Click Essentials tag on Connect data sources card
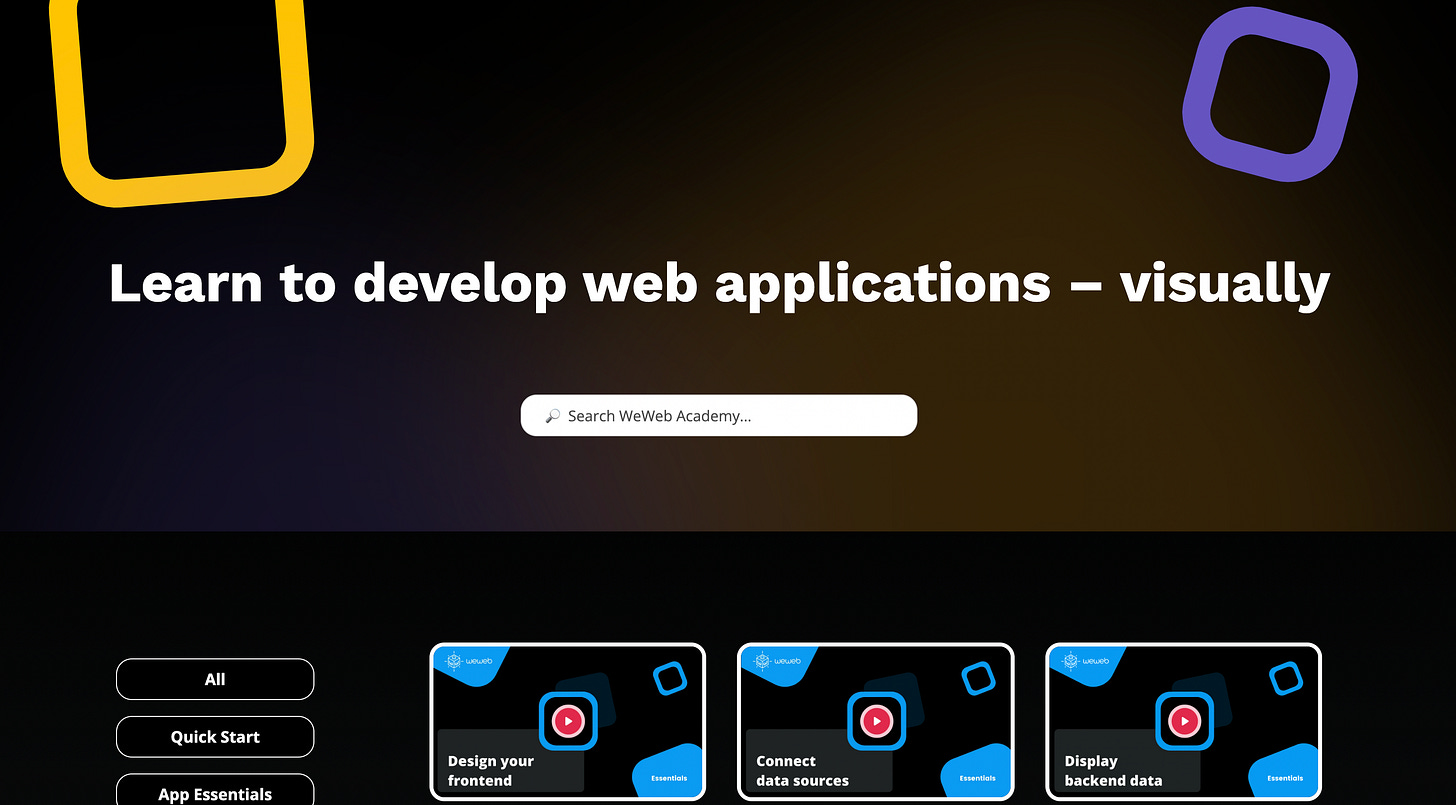Image resolution: width=1456 pixels, height=805 pixels. pos(977,778)
